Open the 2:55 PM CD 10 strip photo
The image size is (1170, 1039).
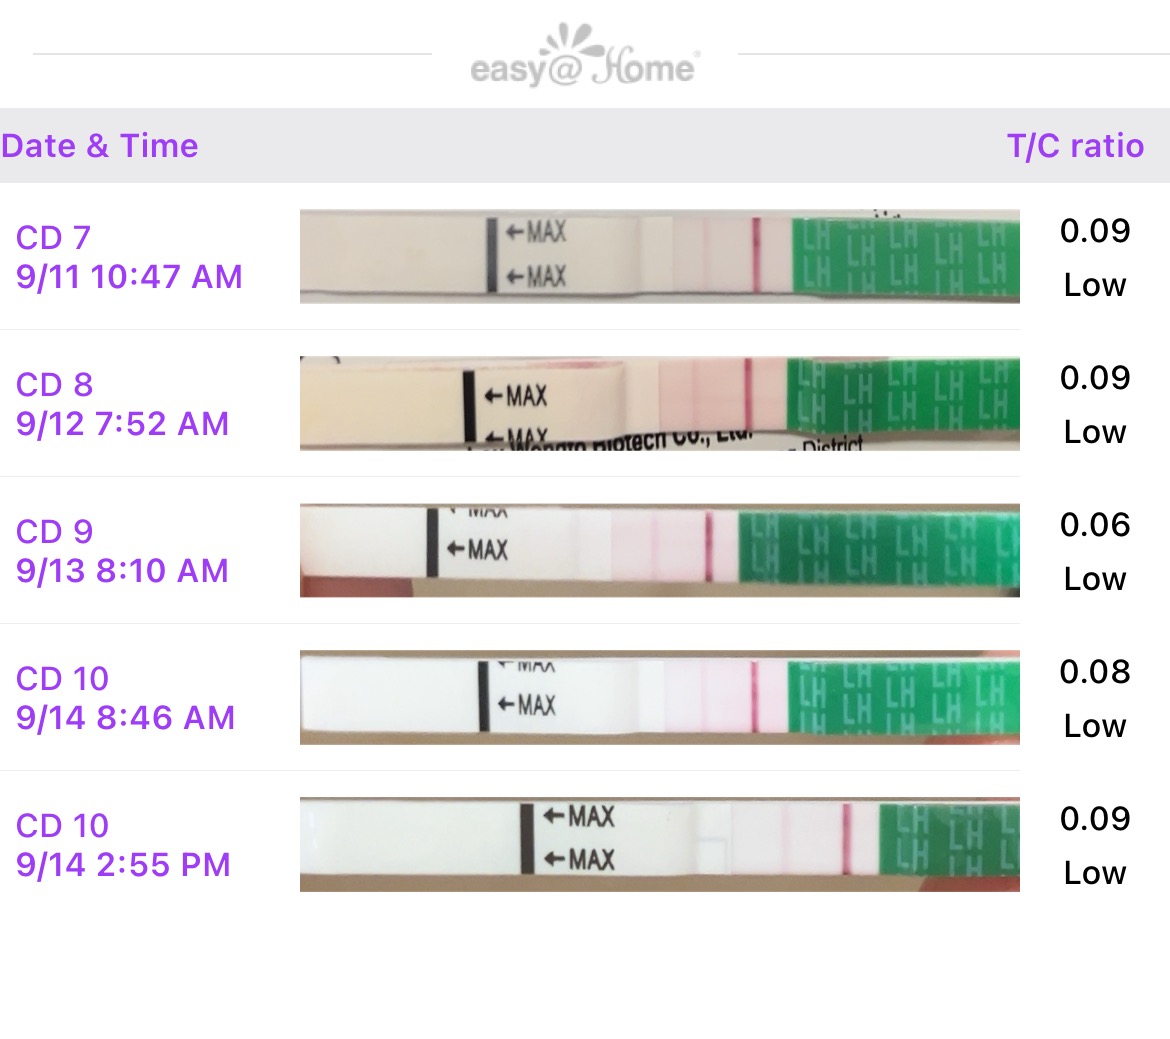click(659, 844)
